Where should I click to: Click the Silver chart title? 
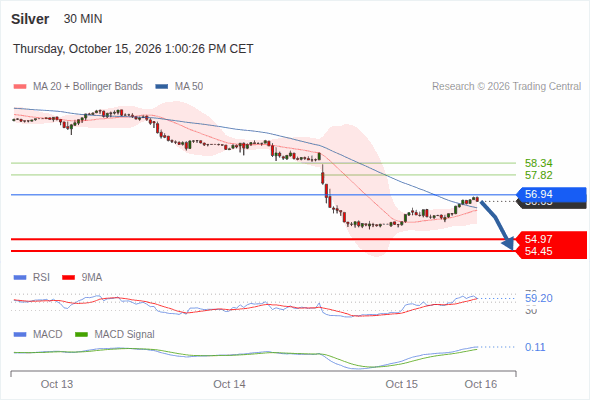tap(30, 19)
